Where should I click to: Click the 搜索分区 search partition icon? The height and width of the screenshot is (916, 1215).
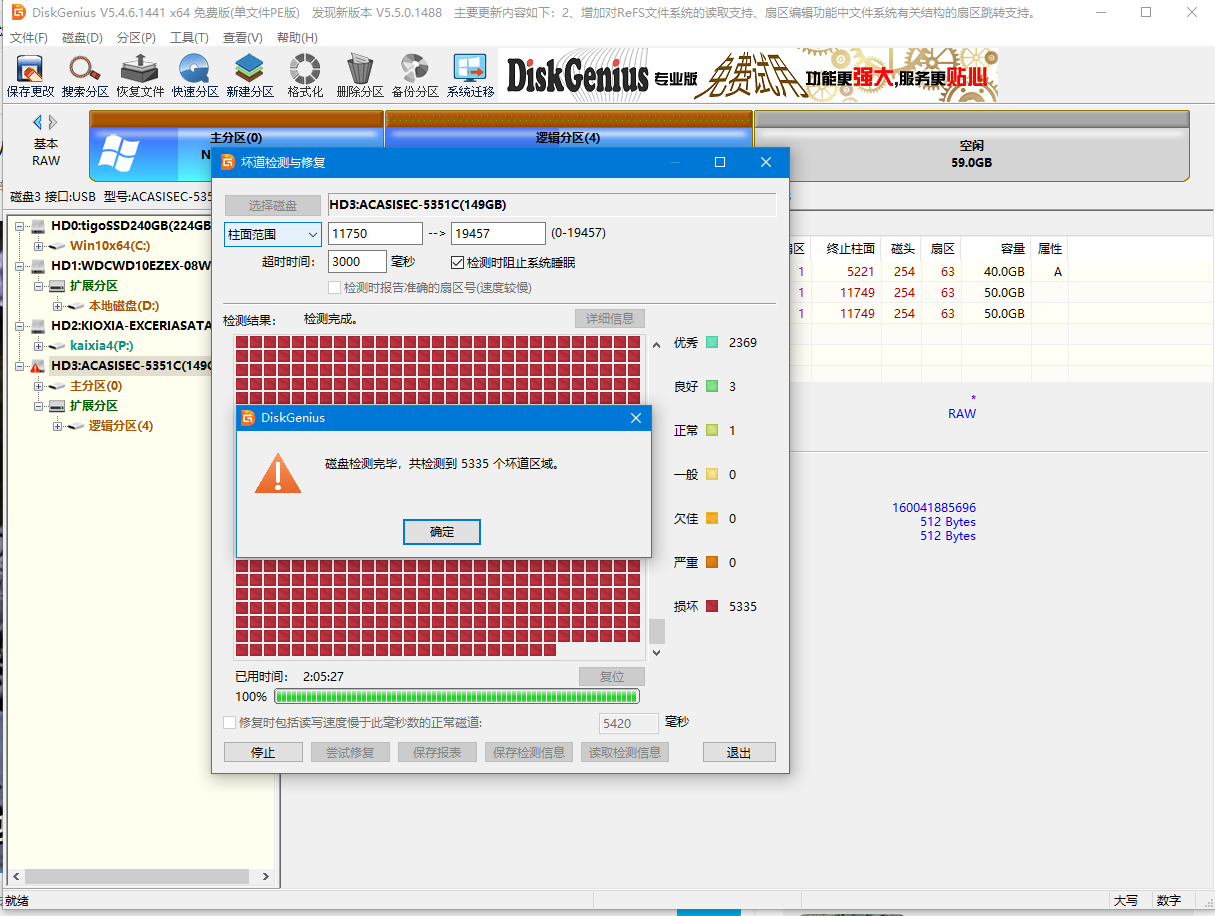pyautogui.click(x=85, y=76)
